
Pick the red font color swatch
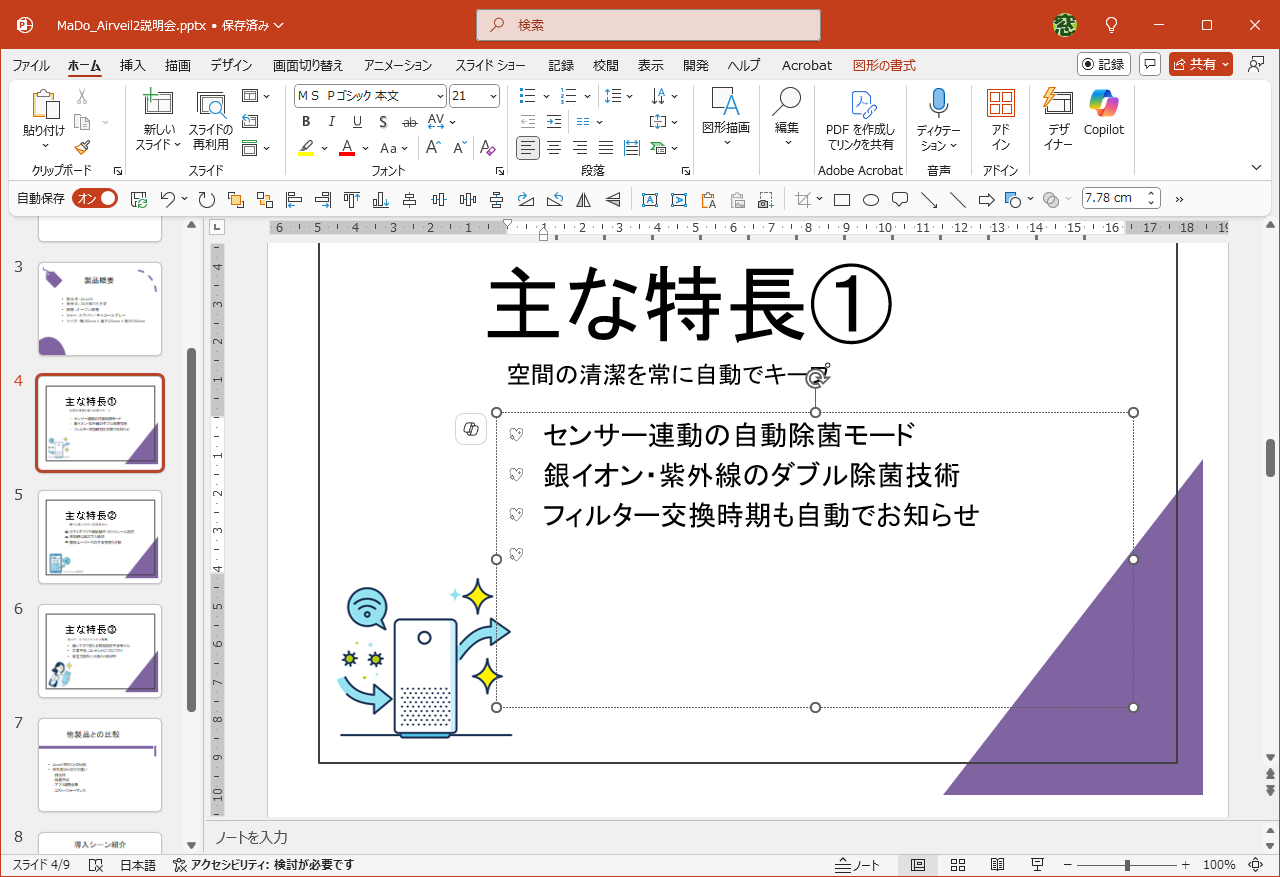tap(345, 147)
